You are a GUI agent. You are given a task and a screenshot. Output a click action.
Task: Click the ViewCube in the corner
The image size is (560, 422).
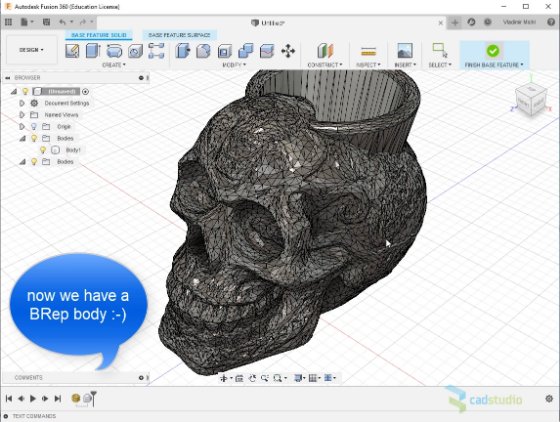coord(531,98)
